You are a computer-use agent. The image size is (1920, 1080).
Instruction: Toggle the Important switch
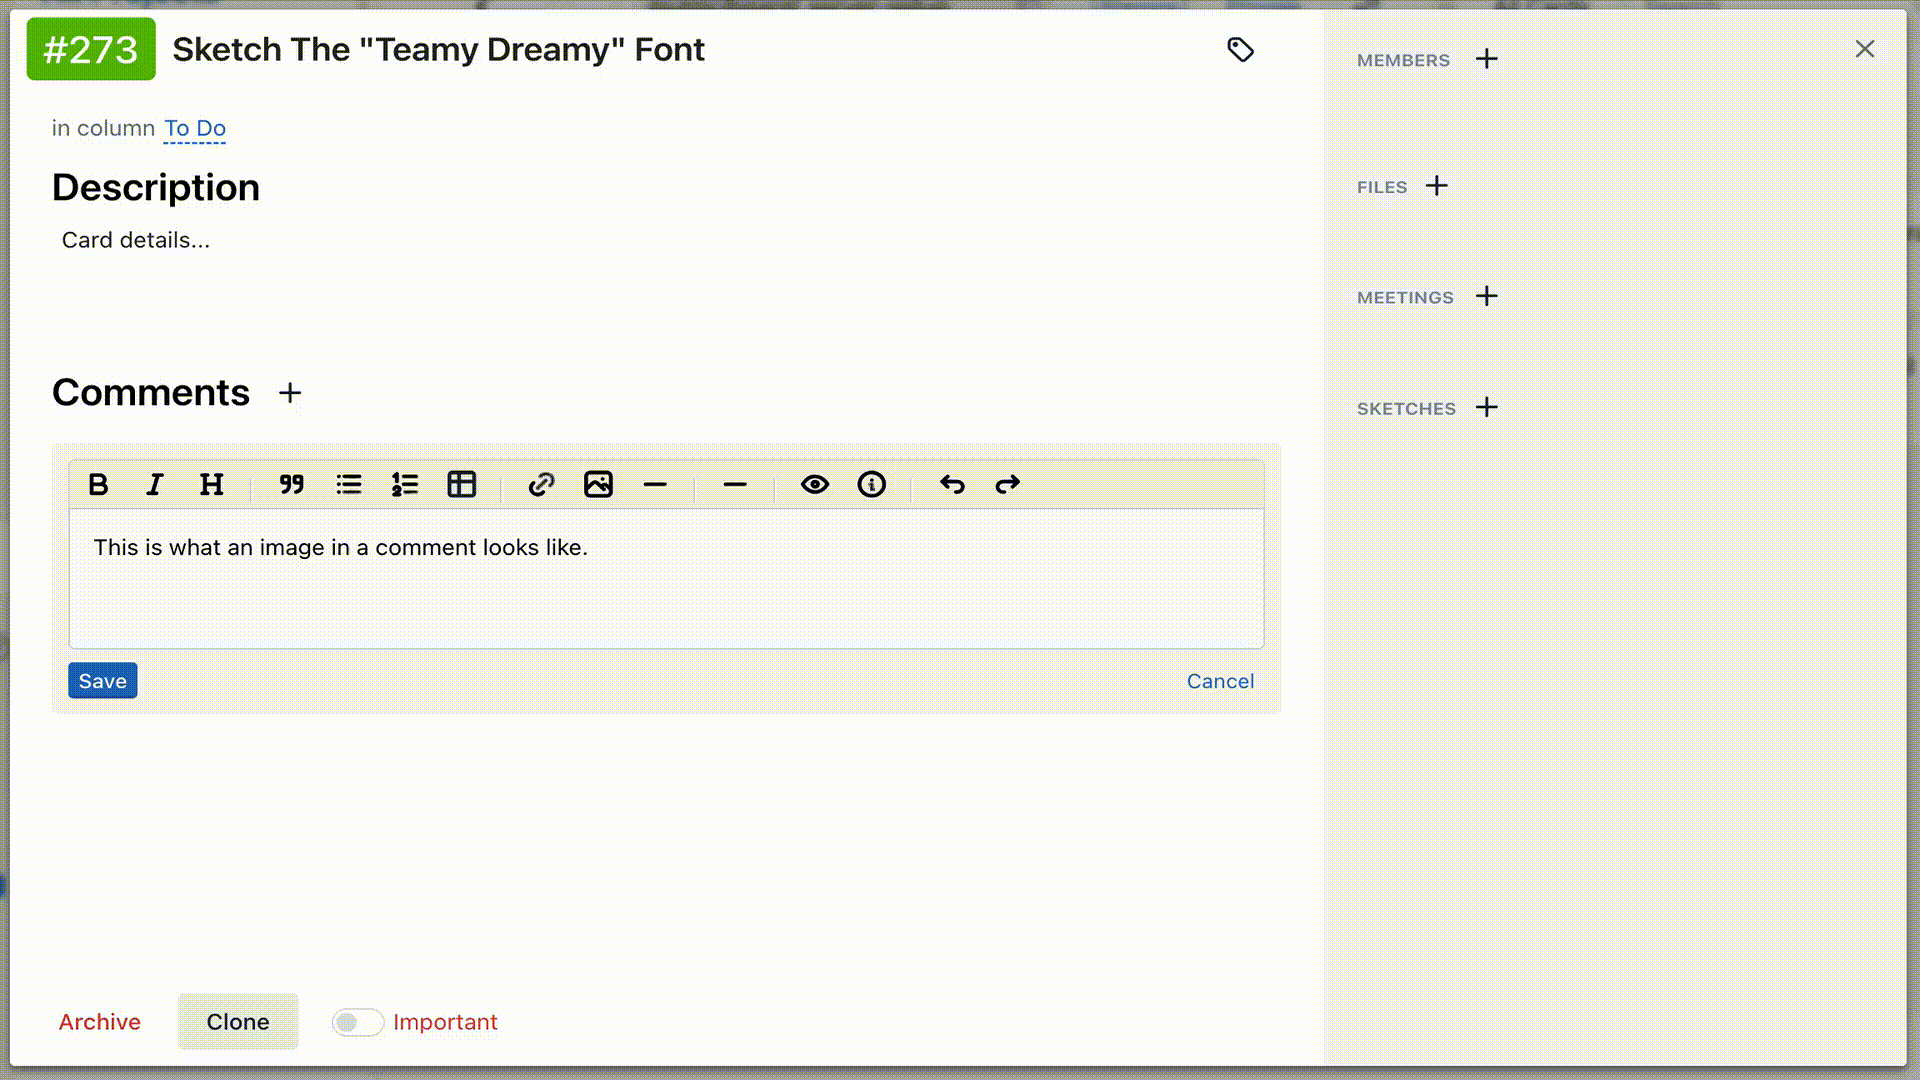[357, 1022]
